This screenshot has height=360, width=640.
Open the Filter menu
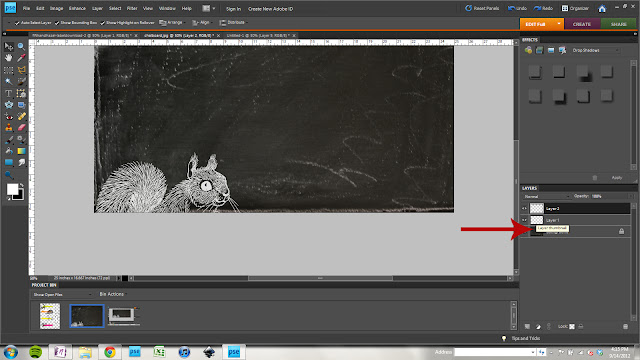point(132,8)
